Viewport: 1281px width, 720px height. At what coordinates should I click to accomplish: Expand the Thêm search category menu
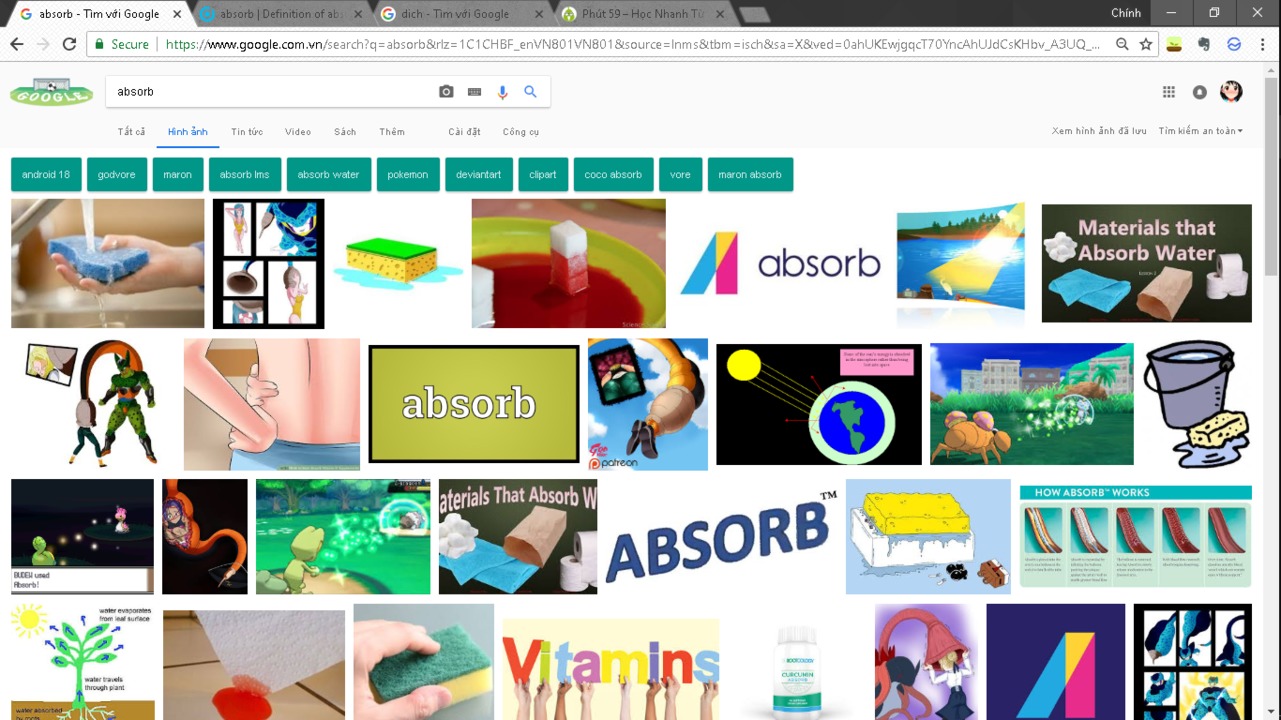392,132
